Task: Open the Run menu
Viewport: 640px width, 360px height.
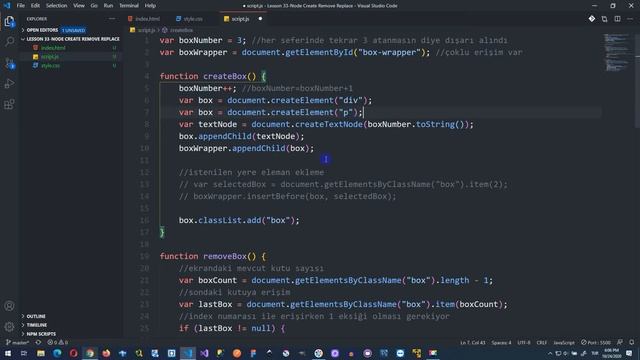Action: [x=108, y=6]
